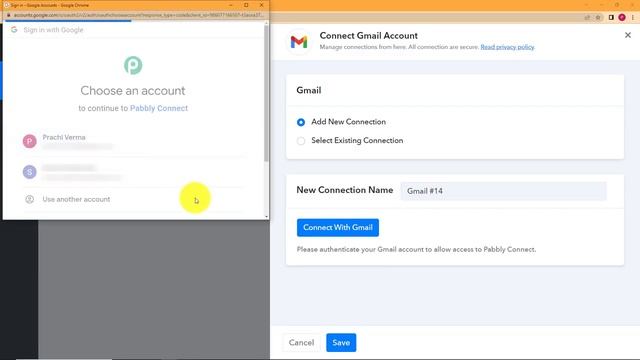Close the Connect Gmail Account panel
Viewport: 640px width, 360px height.
tap(628, 36)
